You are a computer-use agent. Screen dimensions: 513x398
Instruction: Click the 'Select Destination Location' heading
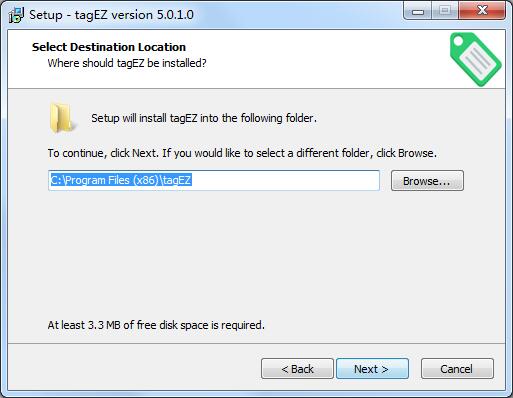[x=109, y=47]
